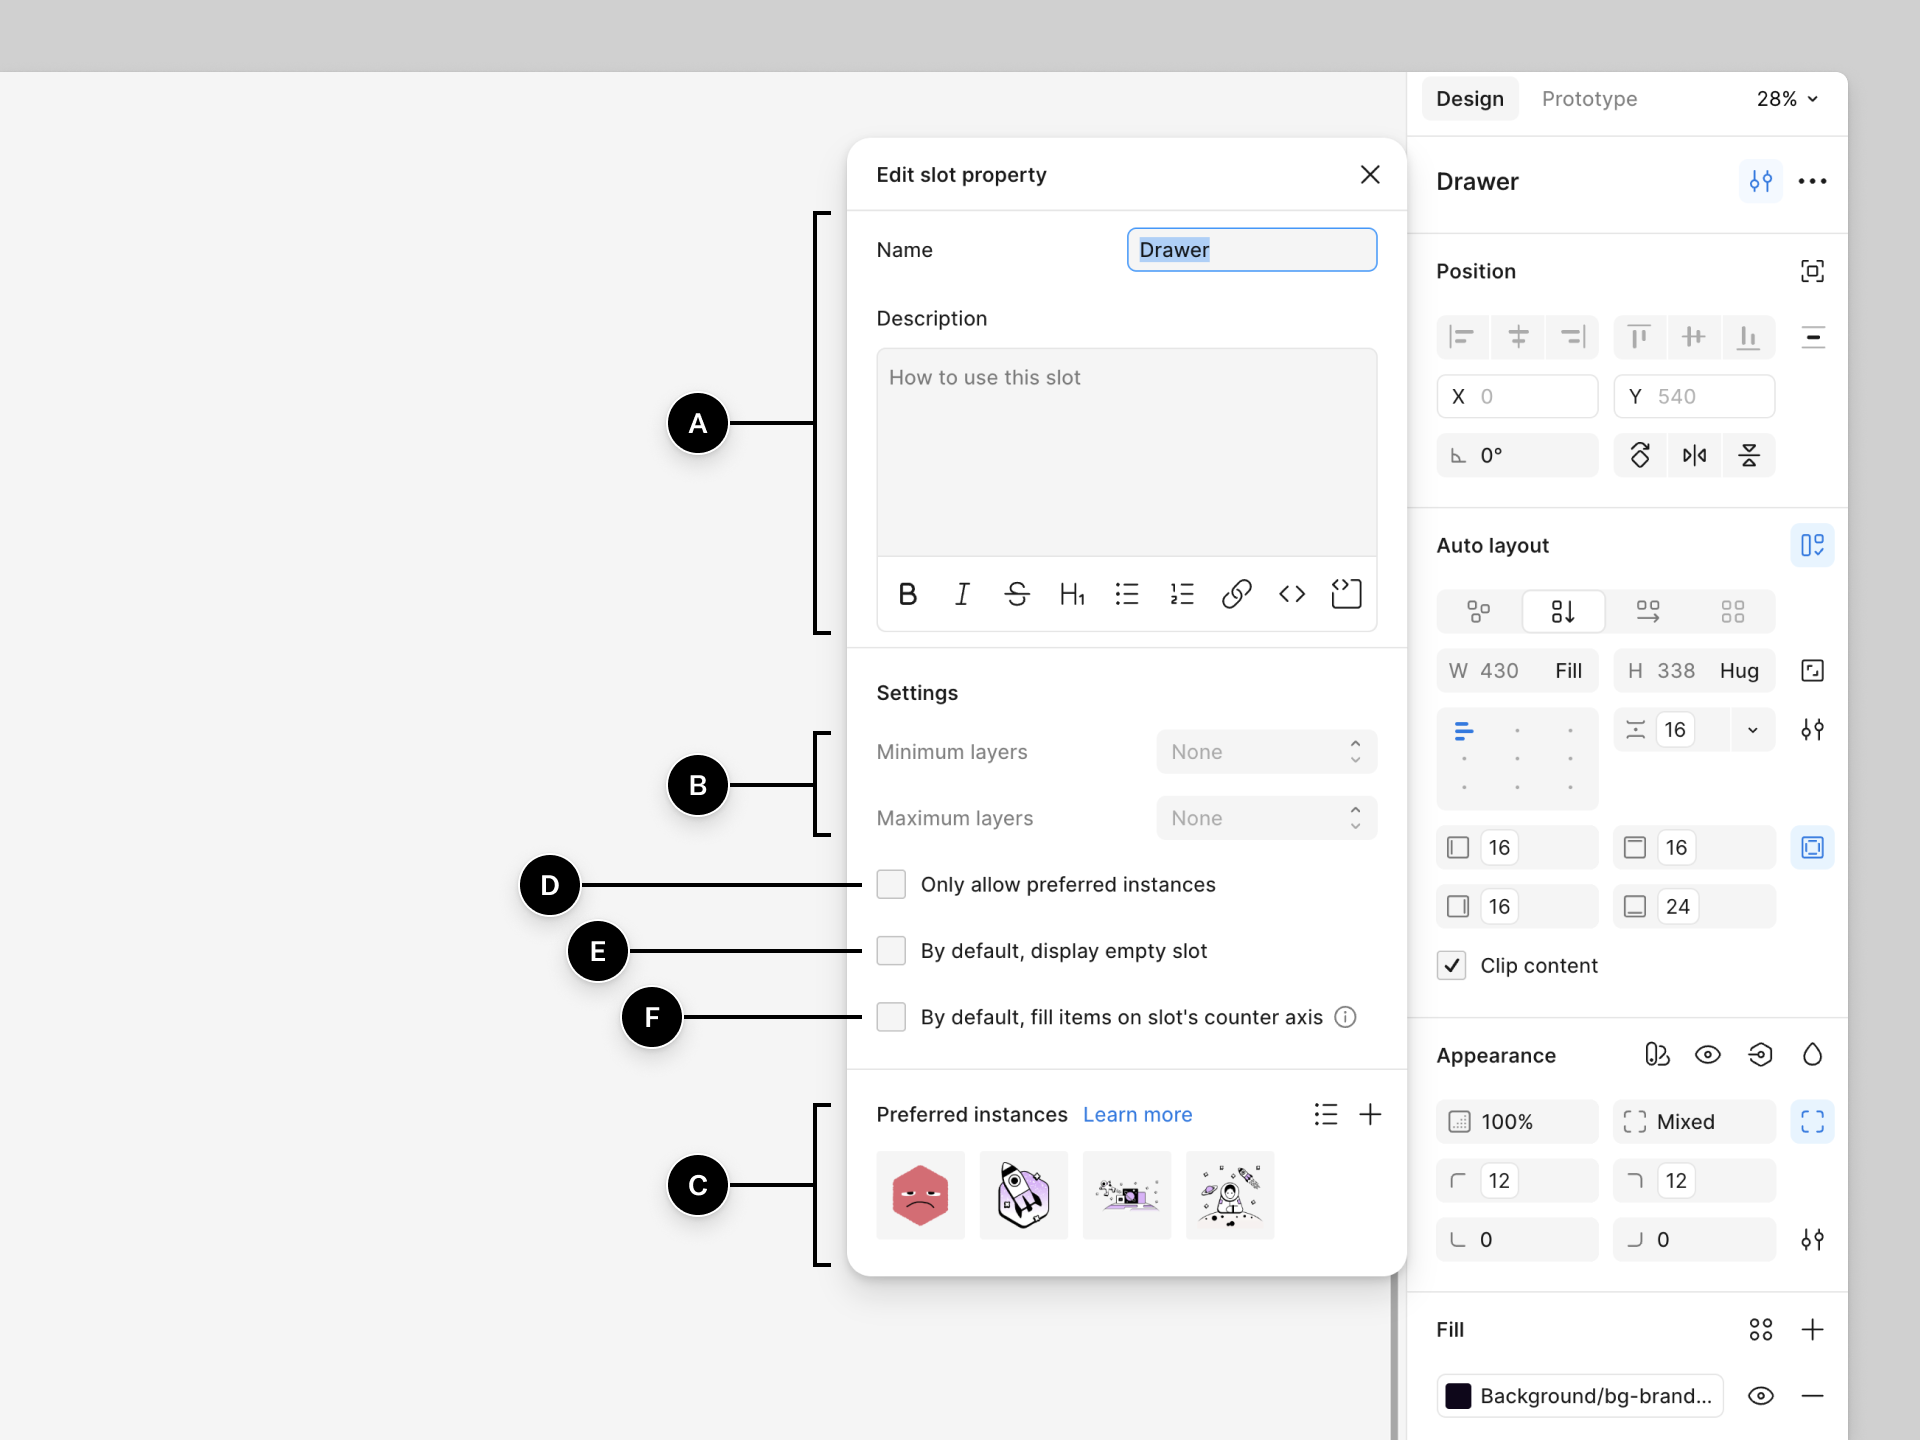Uncheck Clip content option
Viewport: 1920px width, 1440px height.
point(1452,965)
